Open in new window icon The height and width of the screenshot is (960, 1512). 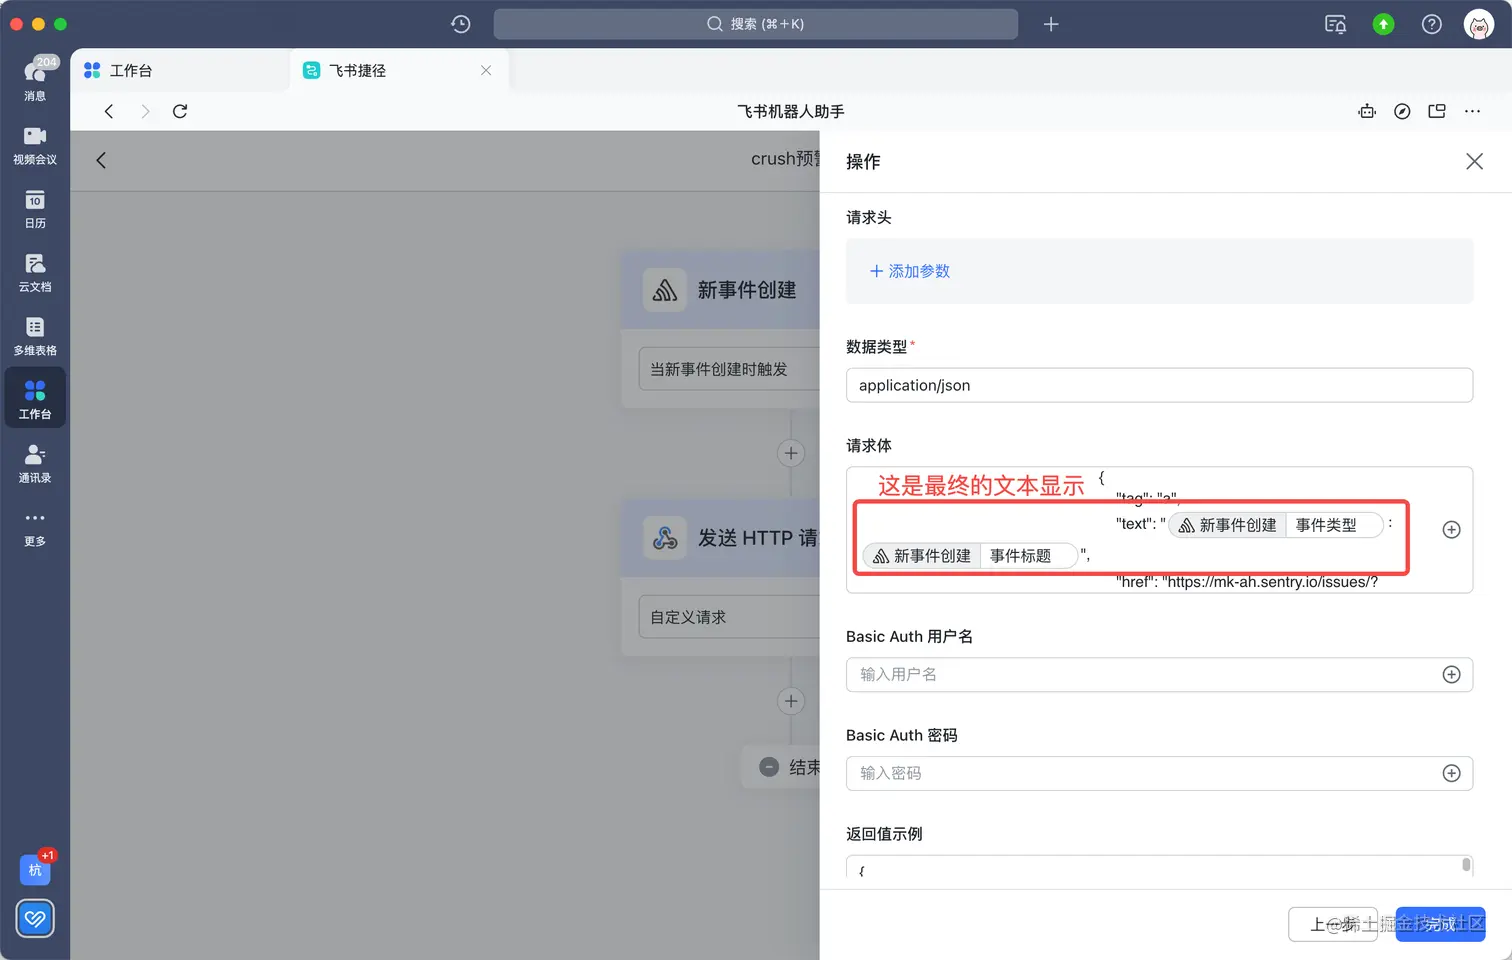click(1437, 111)
